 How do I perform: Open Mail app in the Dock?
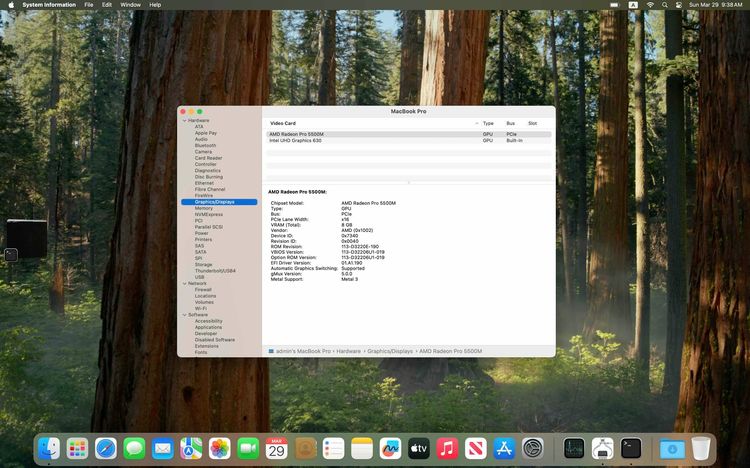point(163,449)
